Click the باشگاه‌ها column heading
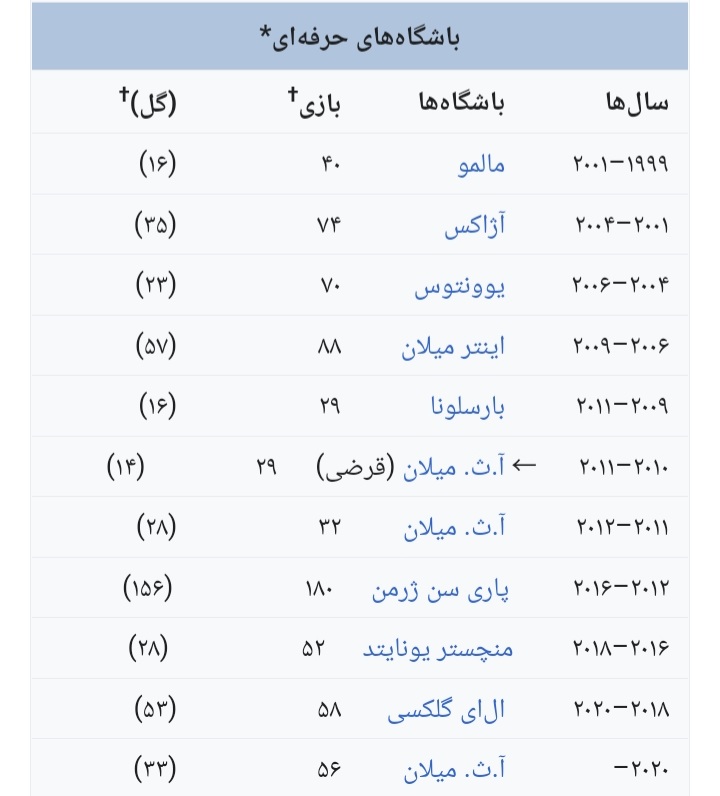 (x=462, y=103)
